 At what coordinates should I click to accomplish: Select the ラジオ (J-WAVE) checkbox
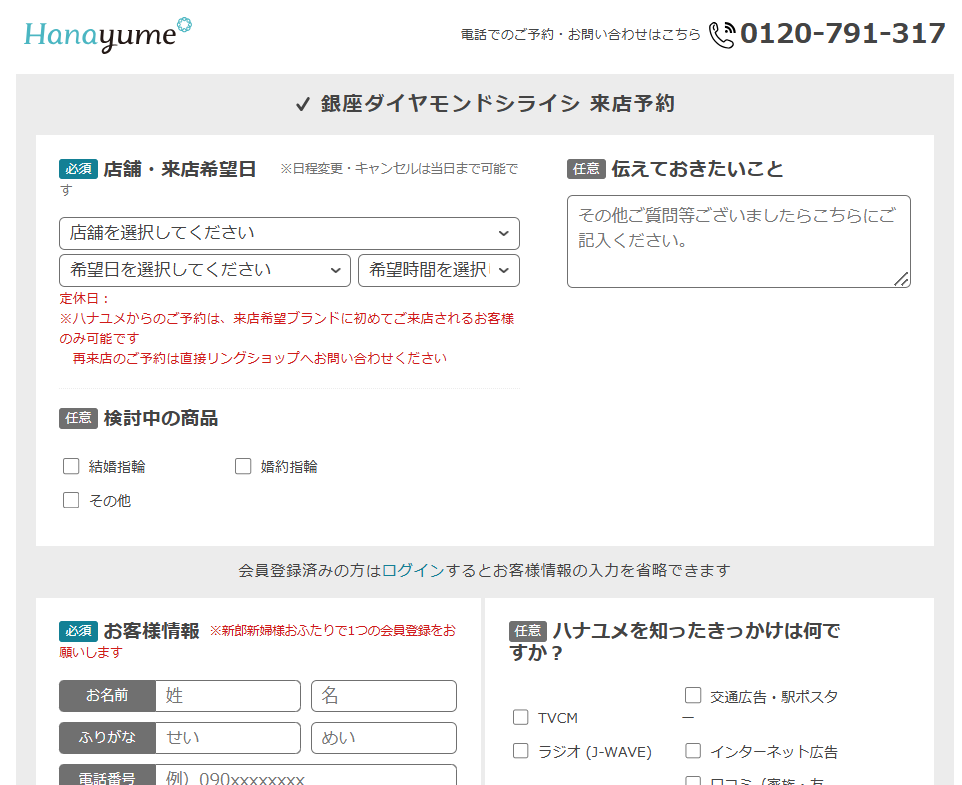pyautogui.click(x=521, y=751)
